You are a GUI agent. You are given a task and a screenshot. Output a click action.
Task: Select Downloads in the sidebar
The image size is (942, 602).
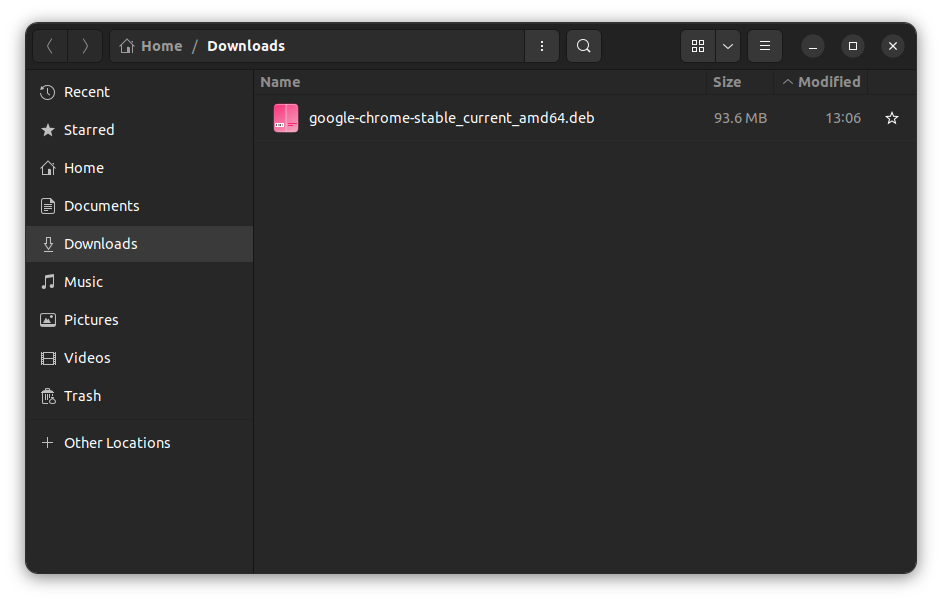tap(139, 244)
